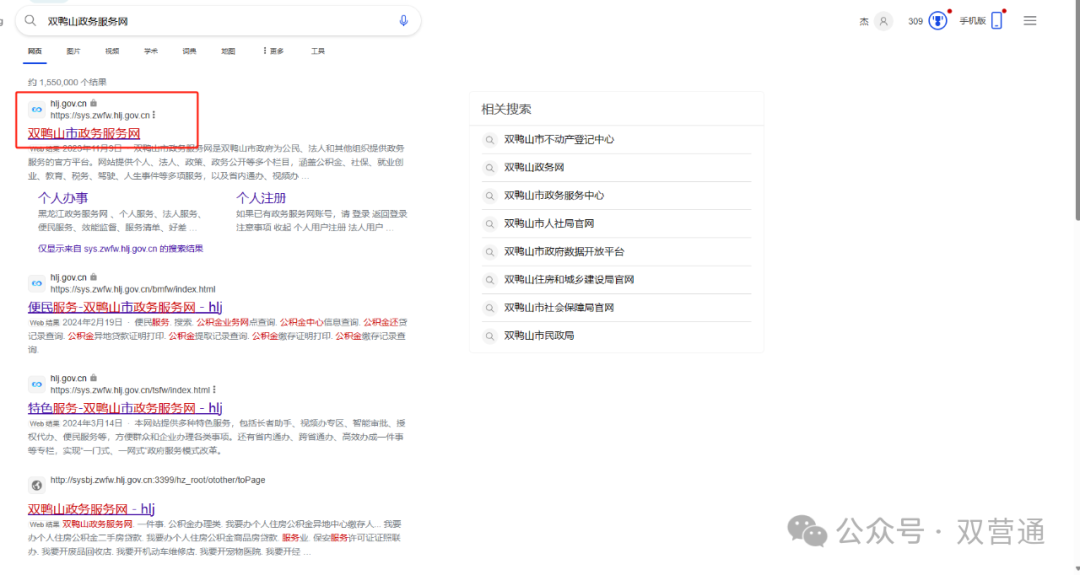Click the sysbj.zwfw.hlj.gov.cn:3399 URL text
The height and width of the screenshot is (575, 1080).
158,480
